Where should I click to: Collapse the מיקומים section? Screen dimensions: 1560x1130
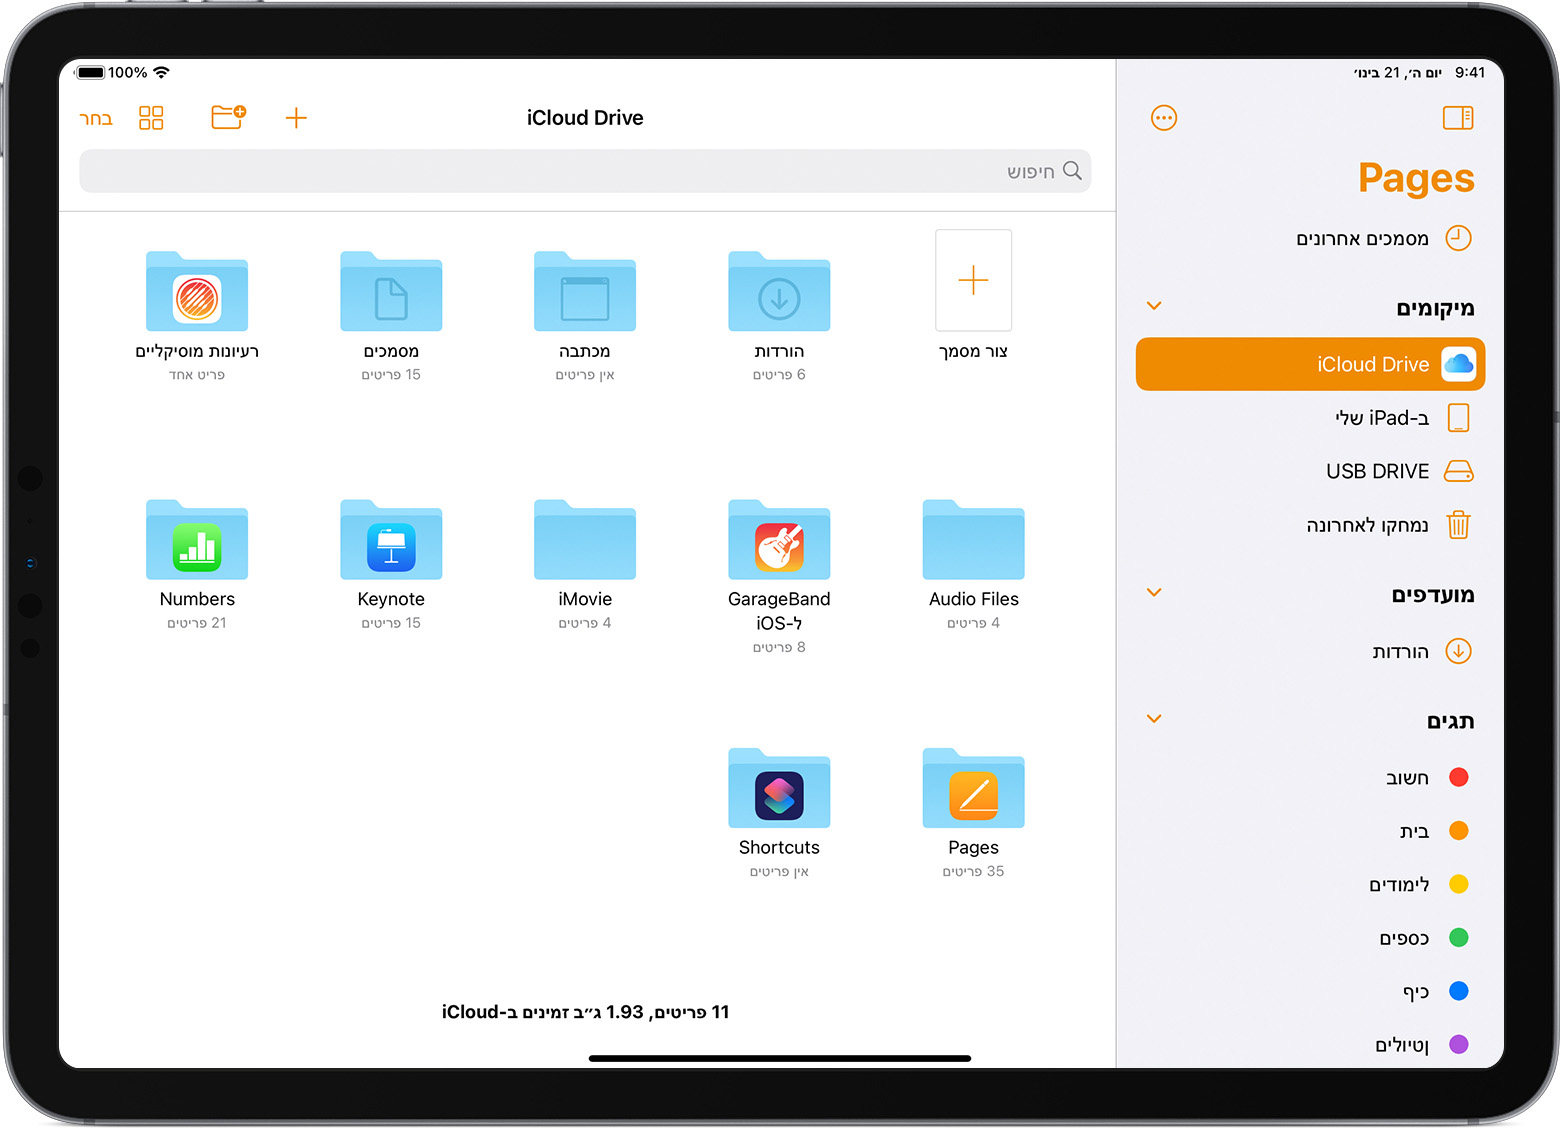(x=1154, y=306)
